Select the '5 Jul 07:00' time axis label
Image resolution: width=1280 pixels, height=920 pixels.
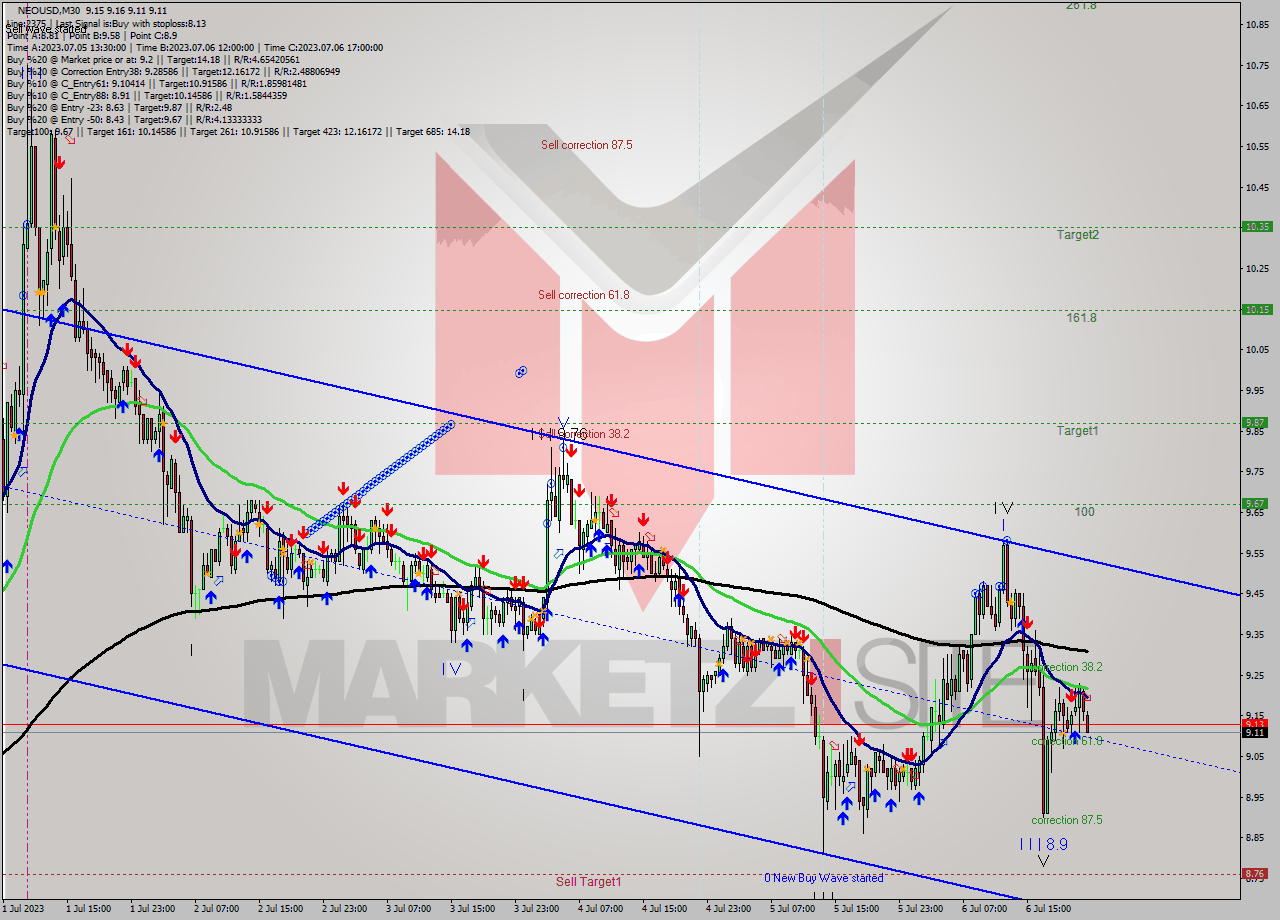click(x=795, y=909)
